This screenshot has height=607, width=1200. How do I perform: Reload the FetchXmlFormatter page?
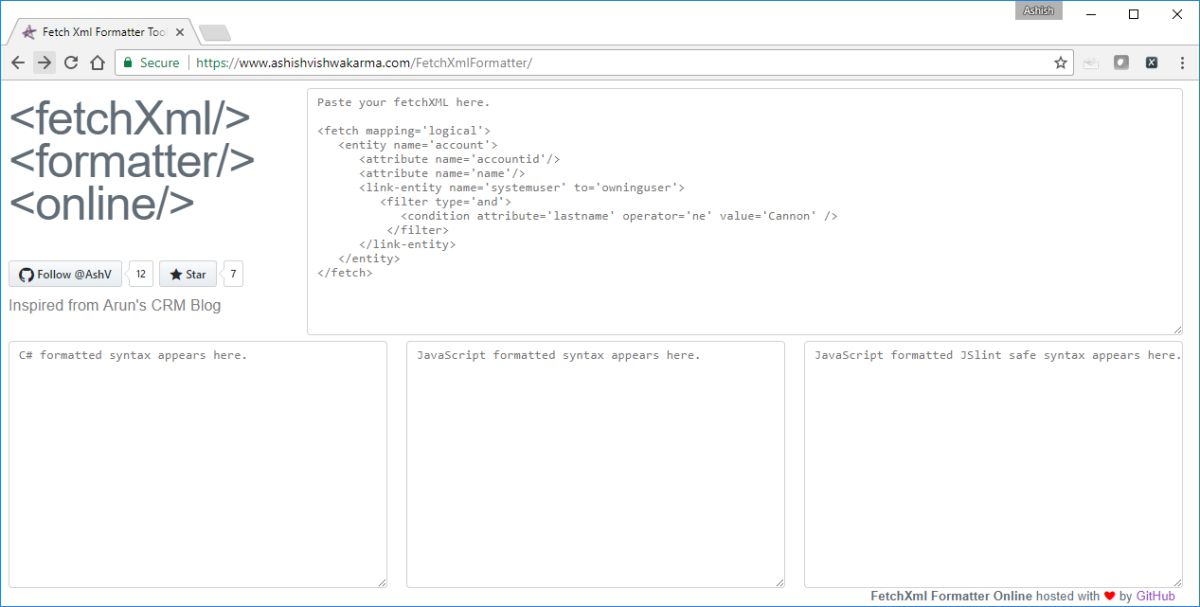coord(70,62)
